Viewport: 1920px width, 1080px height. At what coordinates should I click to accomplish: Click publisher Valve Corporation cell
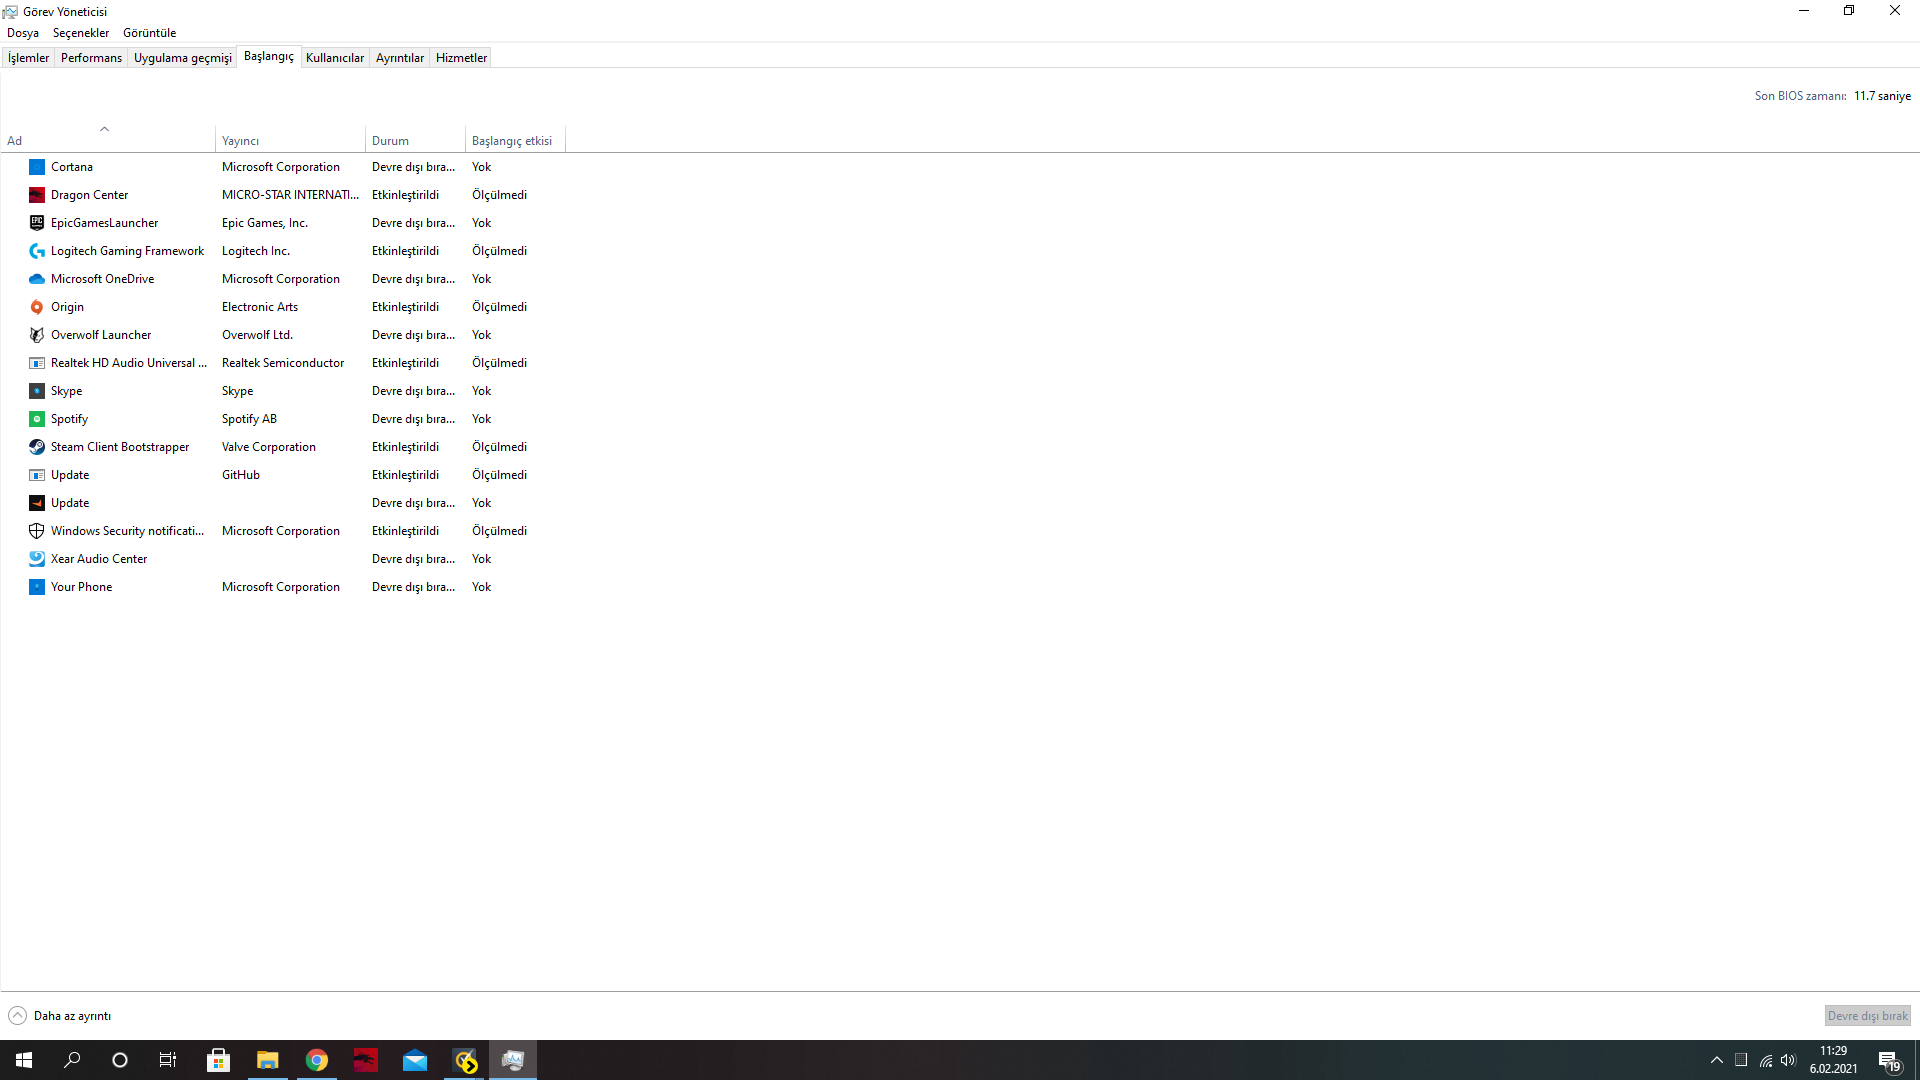269,447
